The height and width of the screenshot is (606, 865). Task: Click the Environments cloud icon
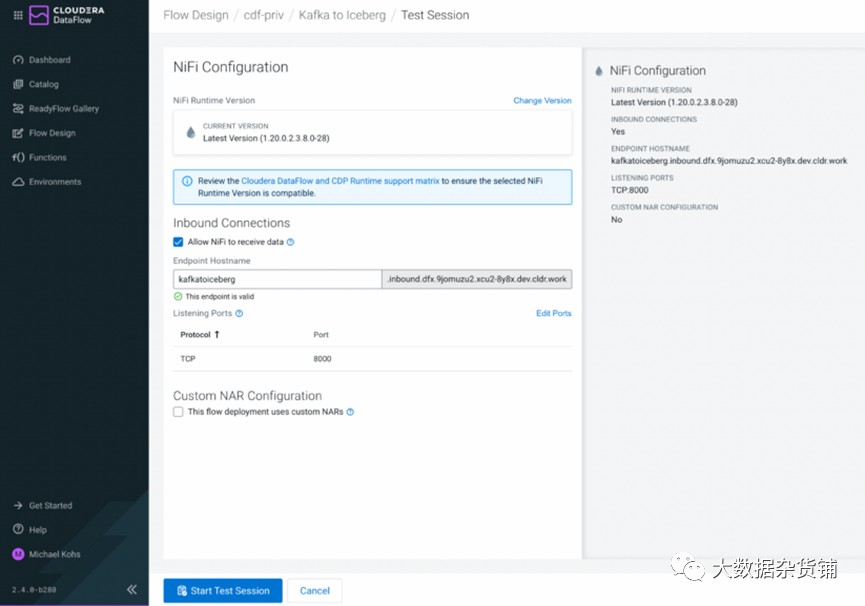(x=18, y=182)
